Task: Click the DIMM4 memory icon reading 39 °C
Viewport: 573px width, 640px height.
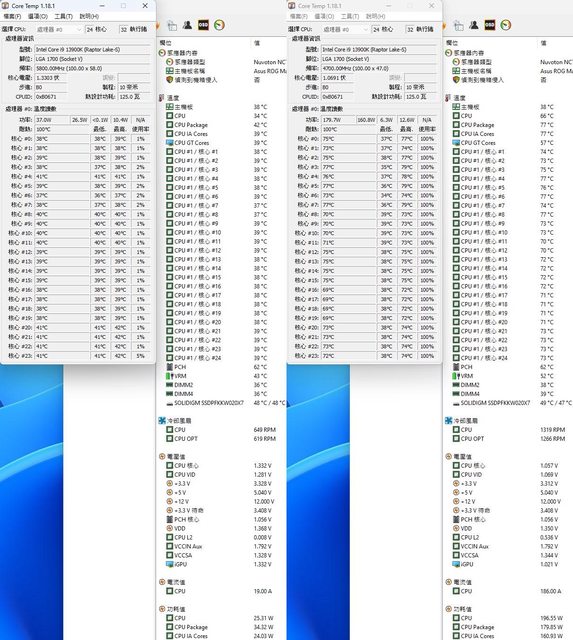Action: tap(456, 394)
